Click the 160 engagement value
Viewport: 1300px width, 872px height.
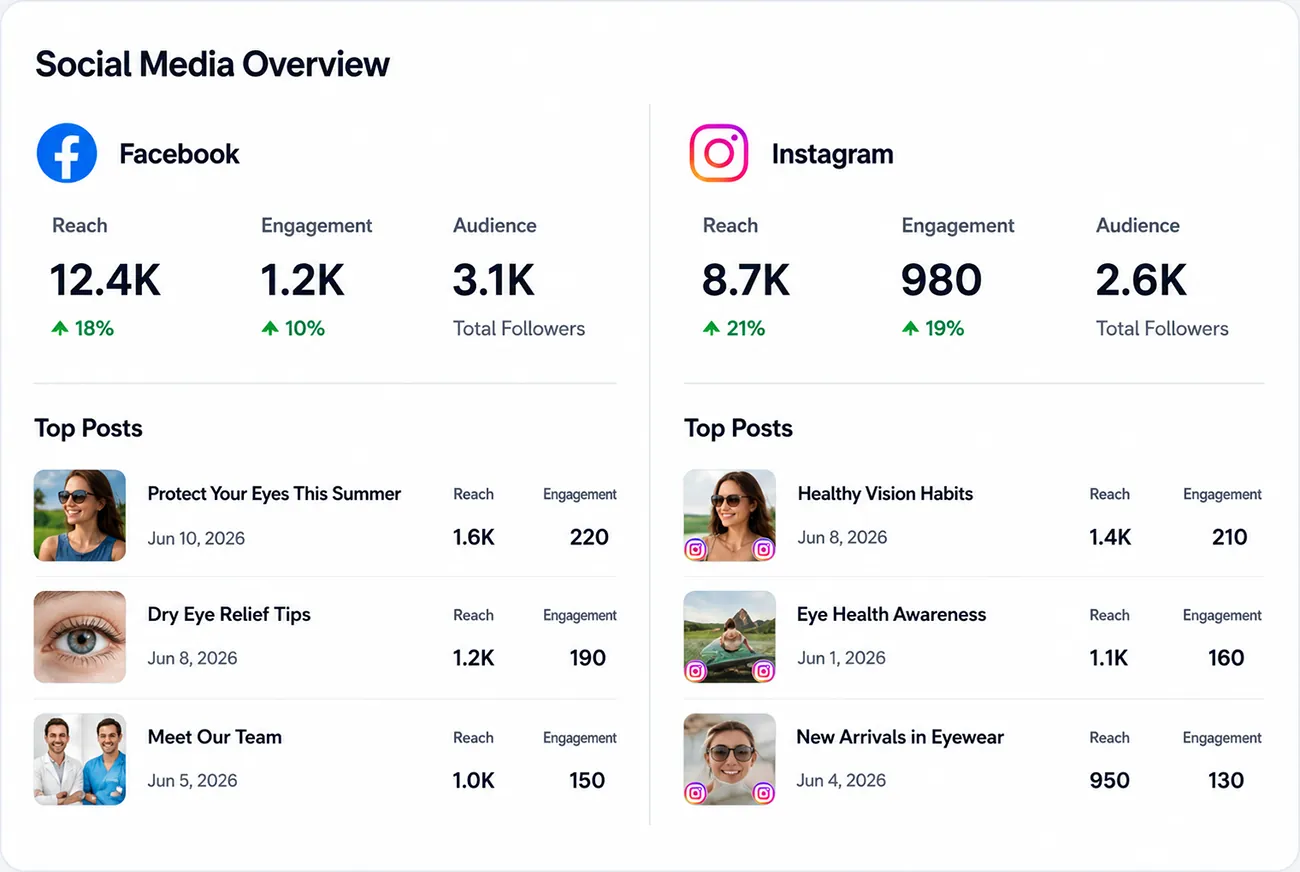[x=1226, y=658]
